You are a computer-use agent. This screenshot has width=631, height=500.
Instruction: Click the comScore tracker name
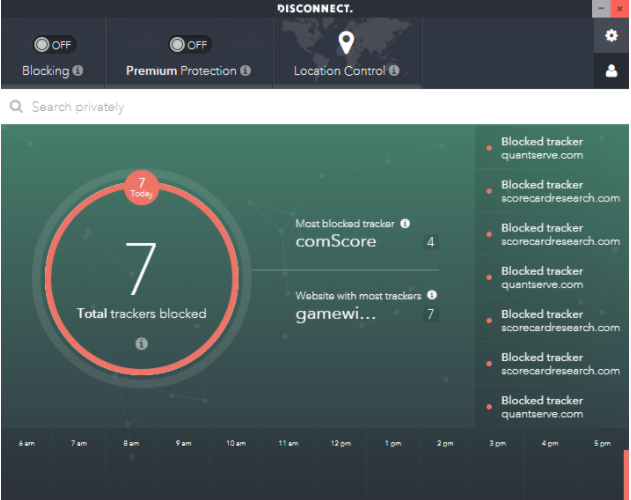(x=336, y=242)
